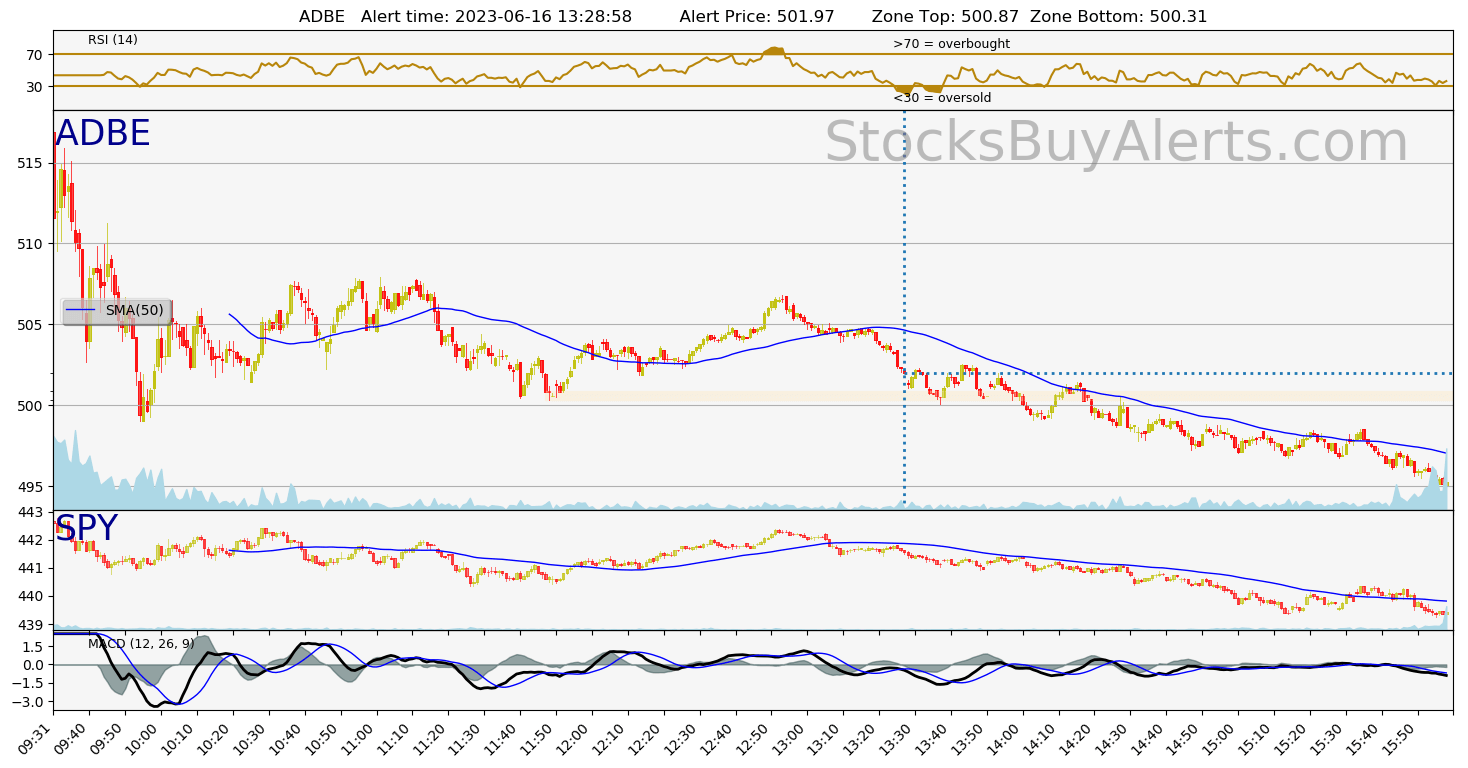The image size is (1468, 768).
Task: Click the 'Zone Bottom: 500.31' title text
Action: coord(1119,17)
